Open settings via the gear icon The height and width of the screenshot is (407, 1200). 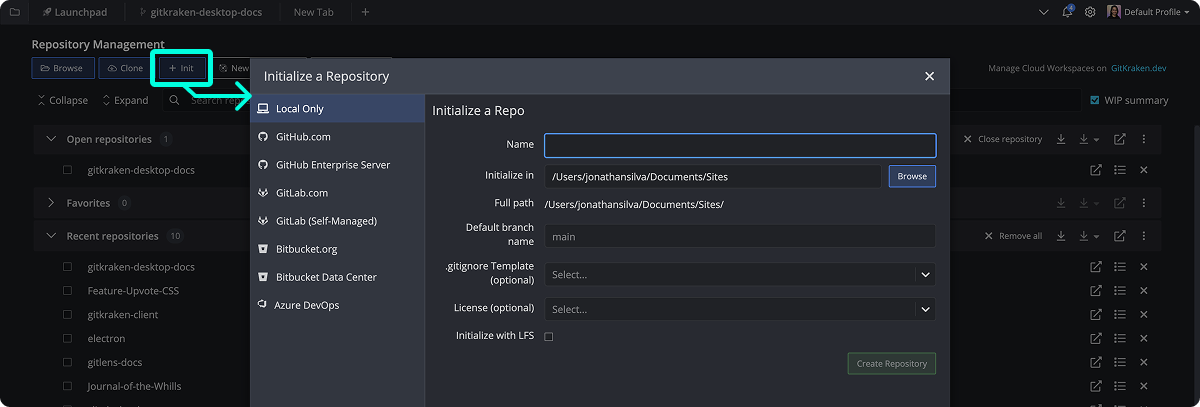coord(1090,12)
